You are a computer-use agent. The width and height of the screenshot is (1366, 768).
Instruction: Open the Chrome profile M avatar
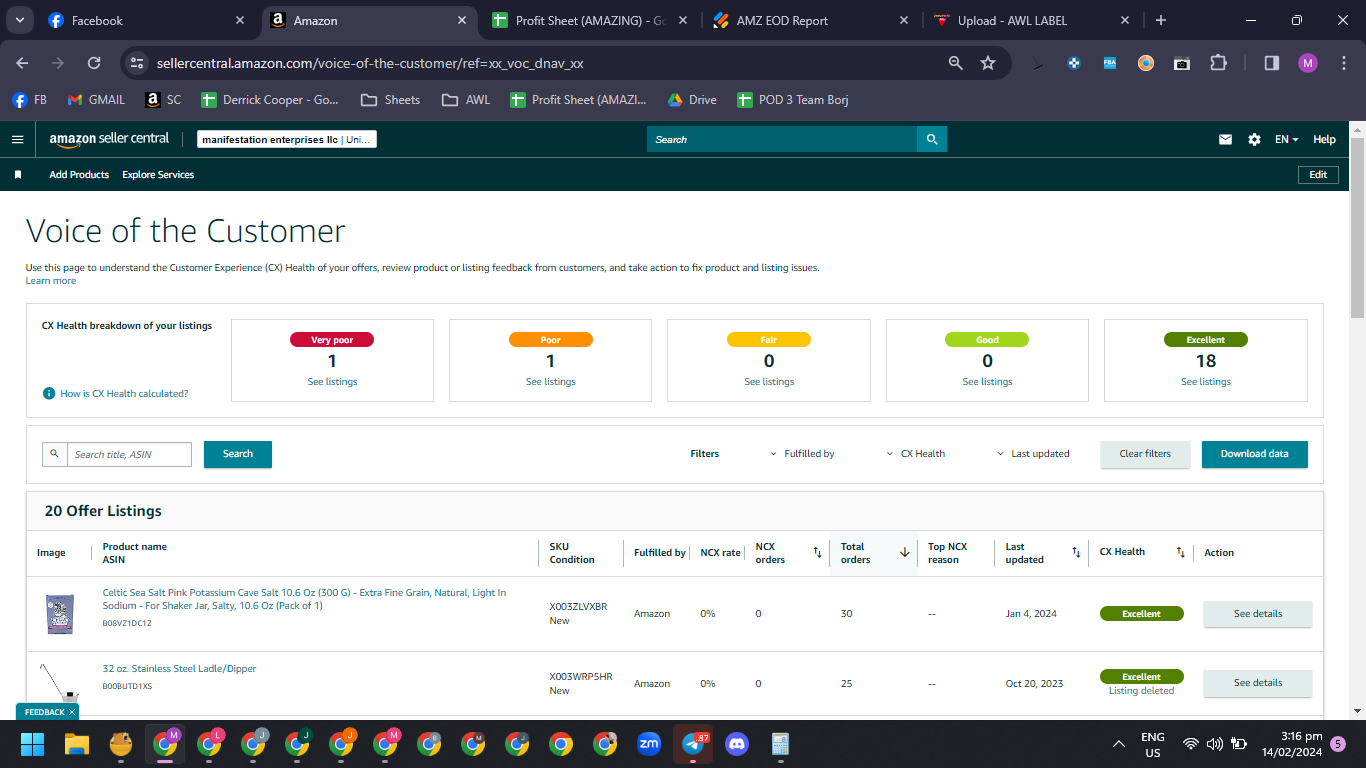click(x=1308, y=63)
